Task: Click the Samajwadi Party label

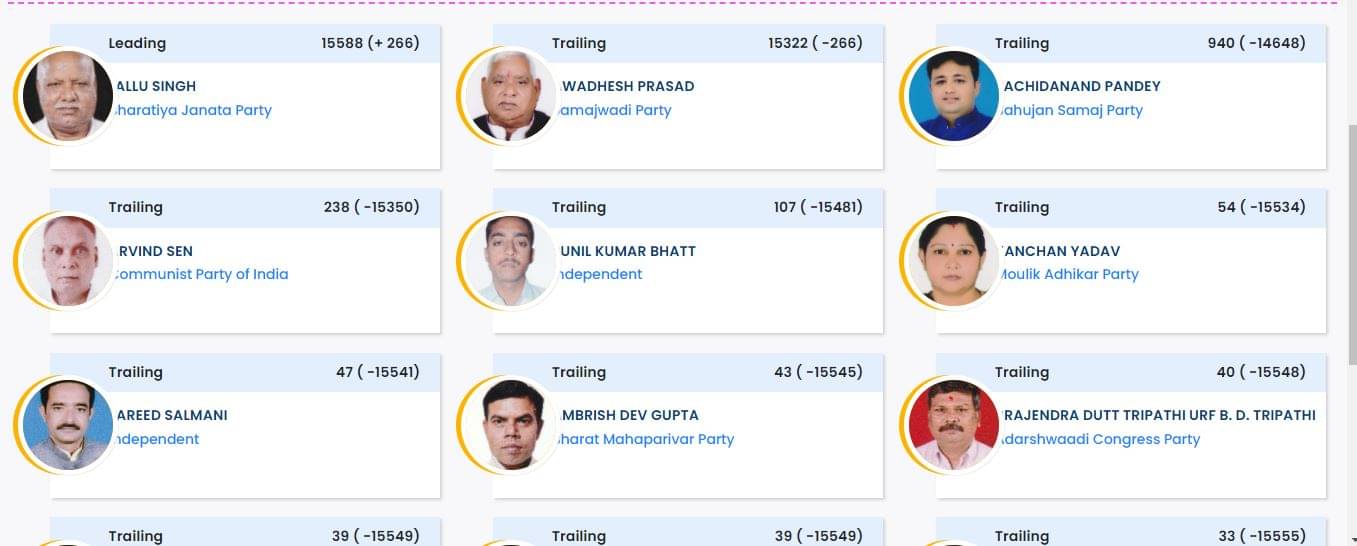Action: point(616,110)
